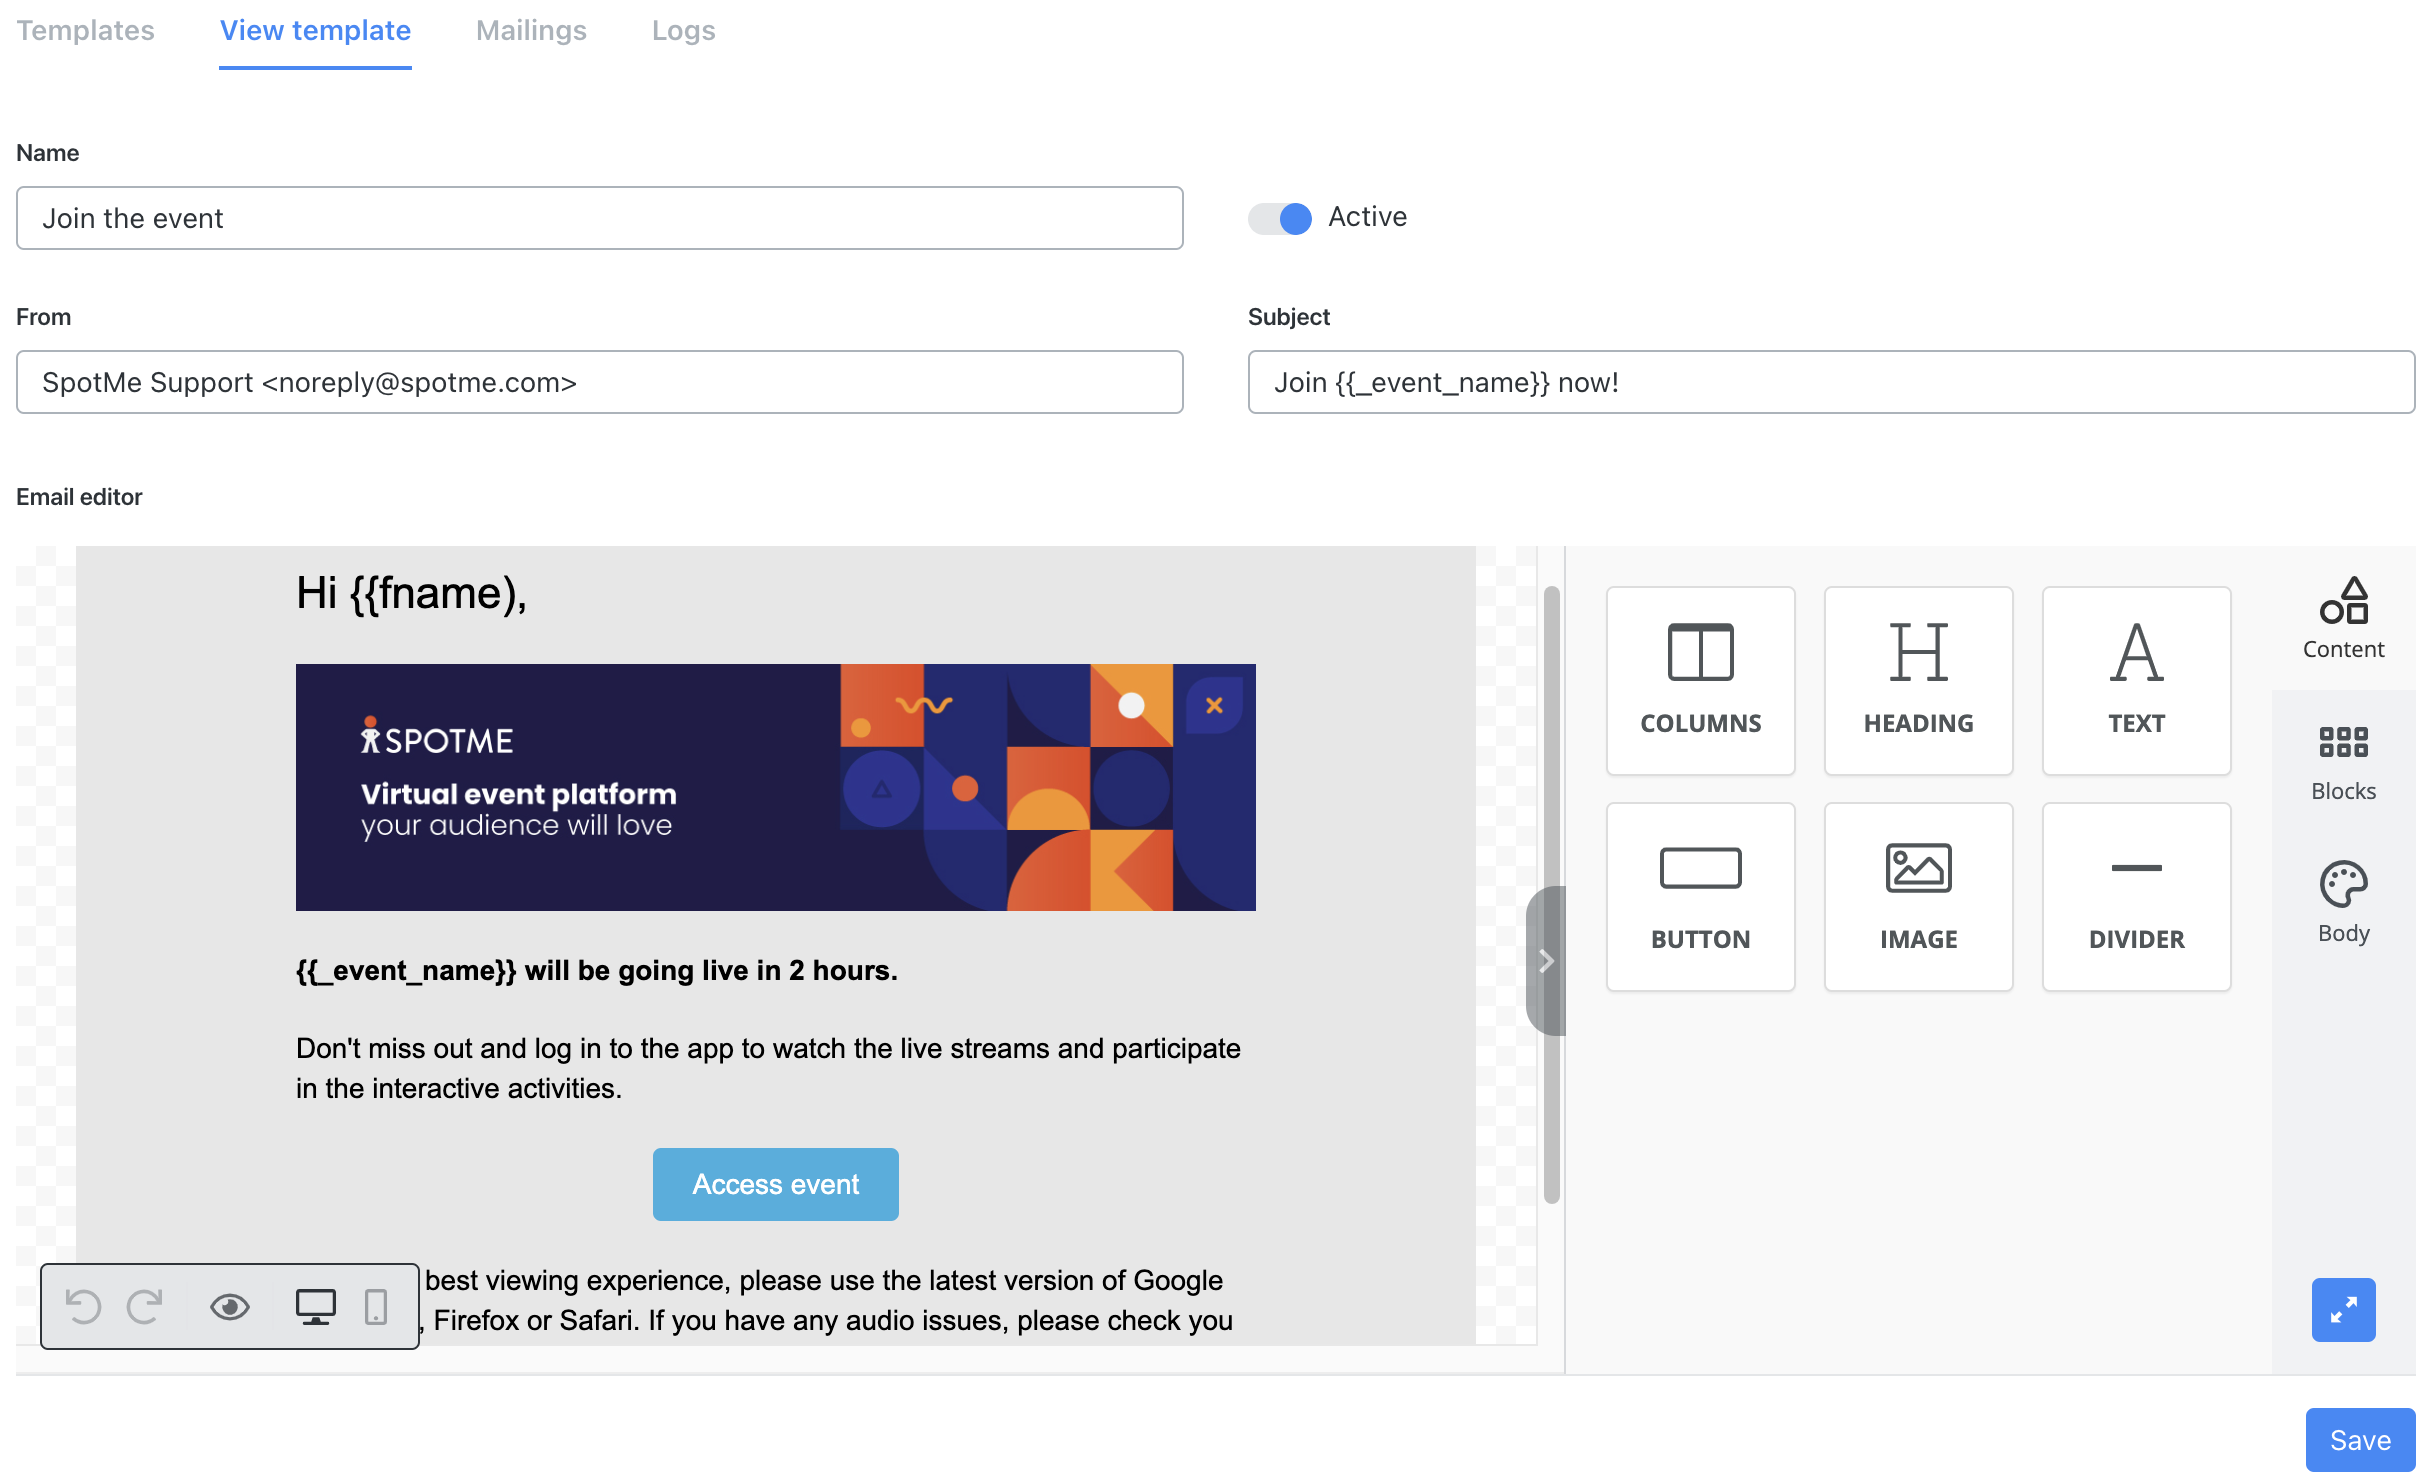Click the Save button

point(2360,1440)
